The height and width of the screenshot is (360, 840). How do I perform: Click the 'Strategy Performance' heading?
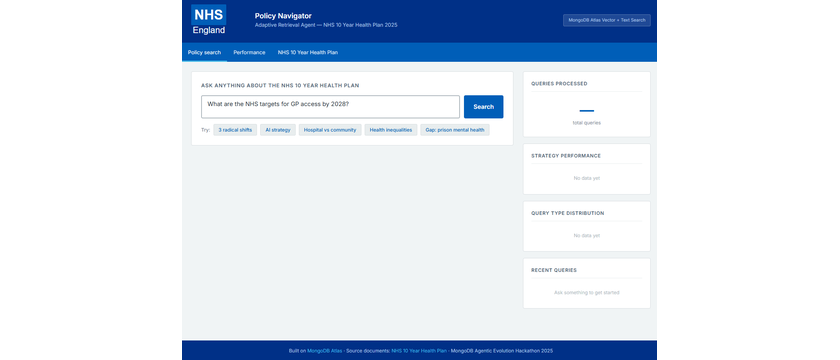pyautogui.click(x=566, y=156)
